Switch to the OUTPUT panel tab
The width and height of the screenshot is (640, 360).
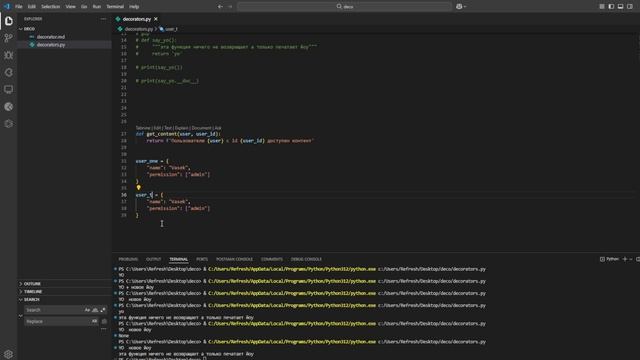point(153,259)
